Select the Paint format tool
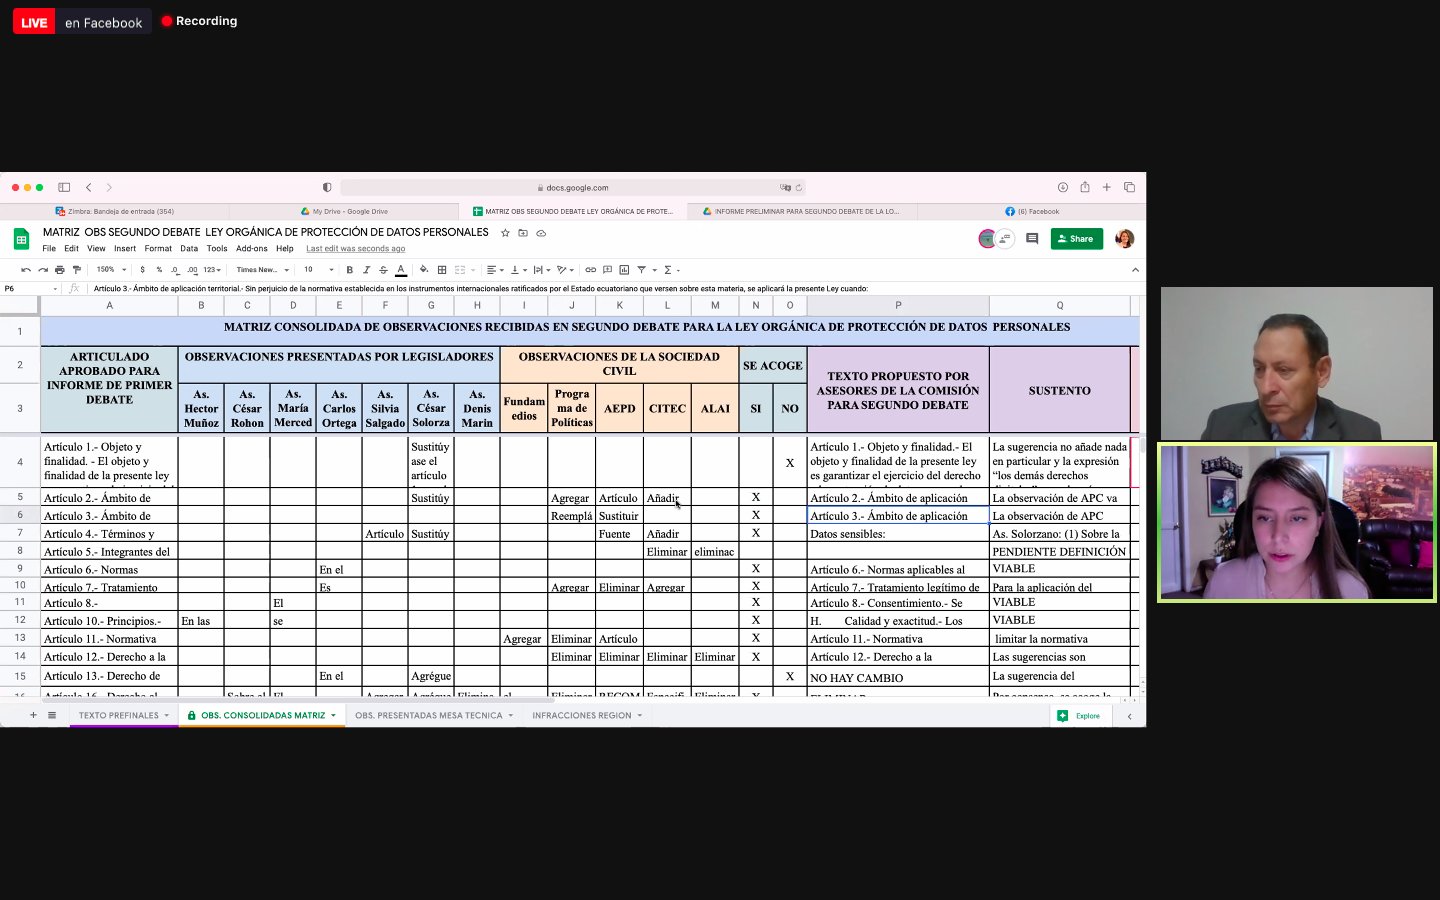 coord(77,270)
